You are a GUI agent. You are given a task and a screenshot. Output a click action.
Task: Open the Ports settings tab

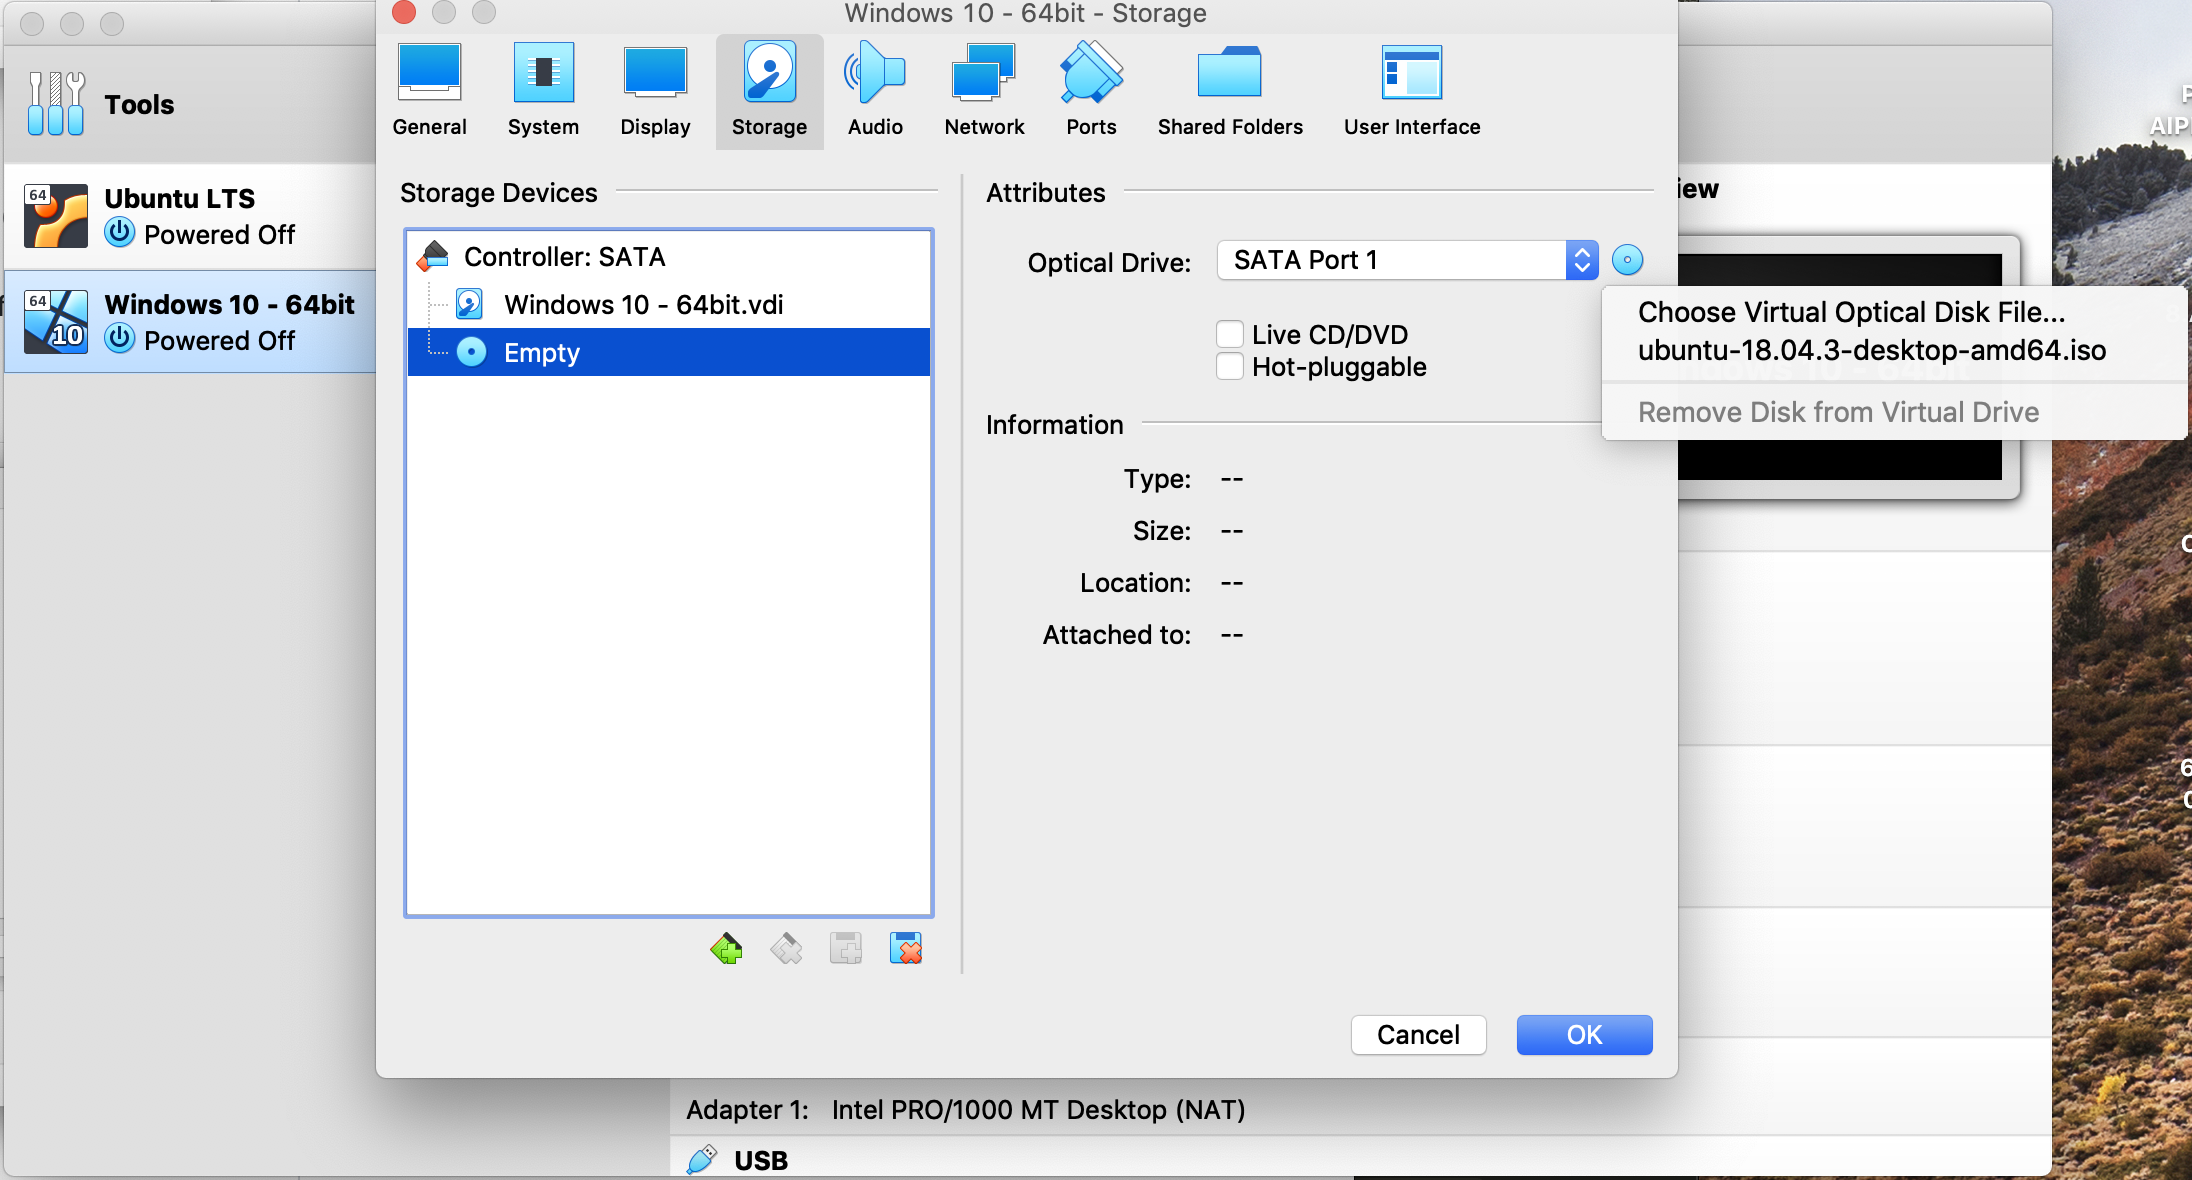[x=1091, y=91]
